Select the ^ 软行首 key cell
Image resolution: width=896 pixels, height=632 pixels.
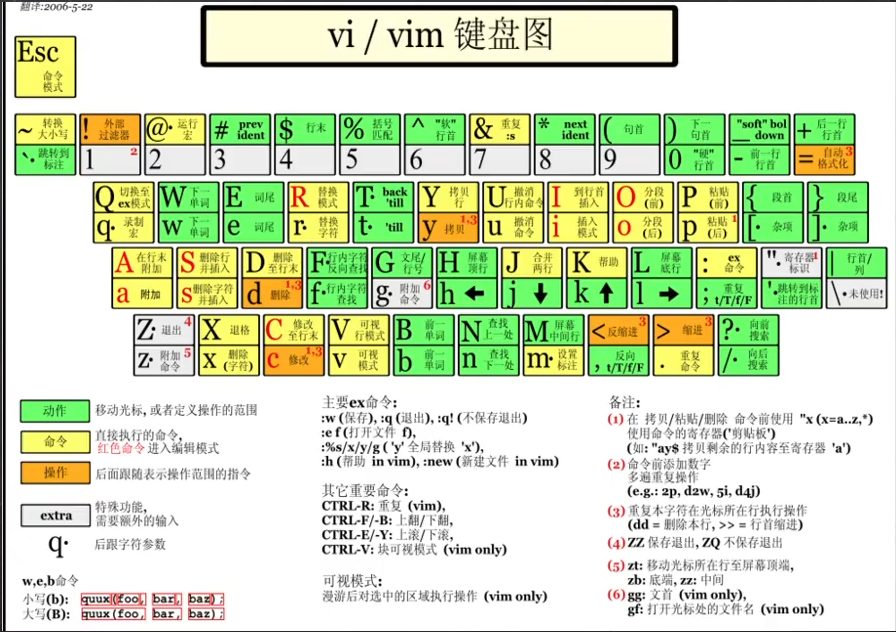tap(435, 129)
